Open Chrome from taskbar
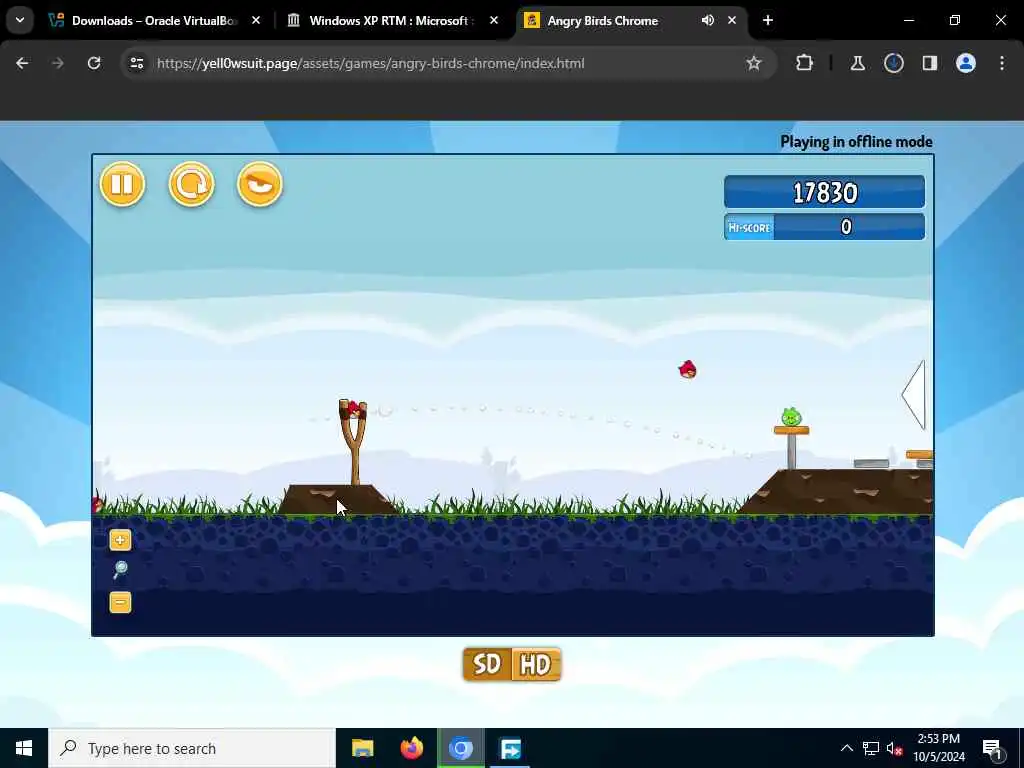The width and height of the screenshot is (1024, 768). click(460, 748)
